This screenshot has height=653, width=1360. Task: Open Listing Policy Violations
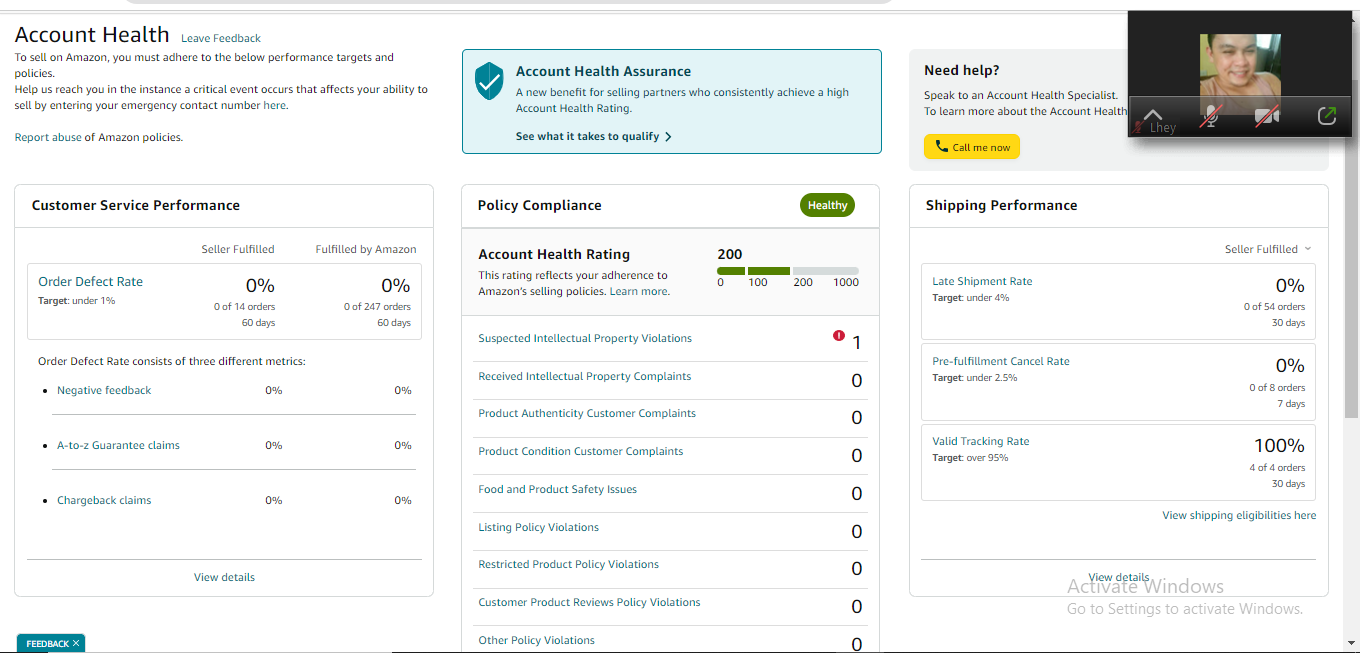539,527
